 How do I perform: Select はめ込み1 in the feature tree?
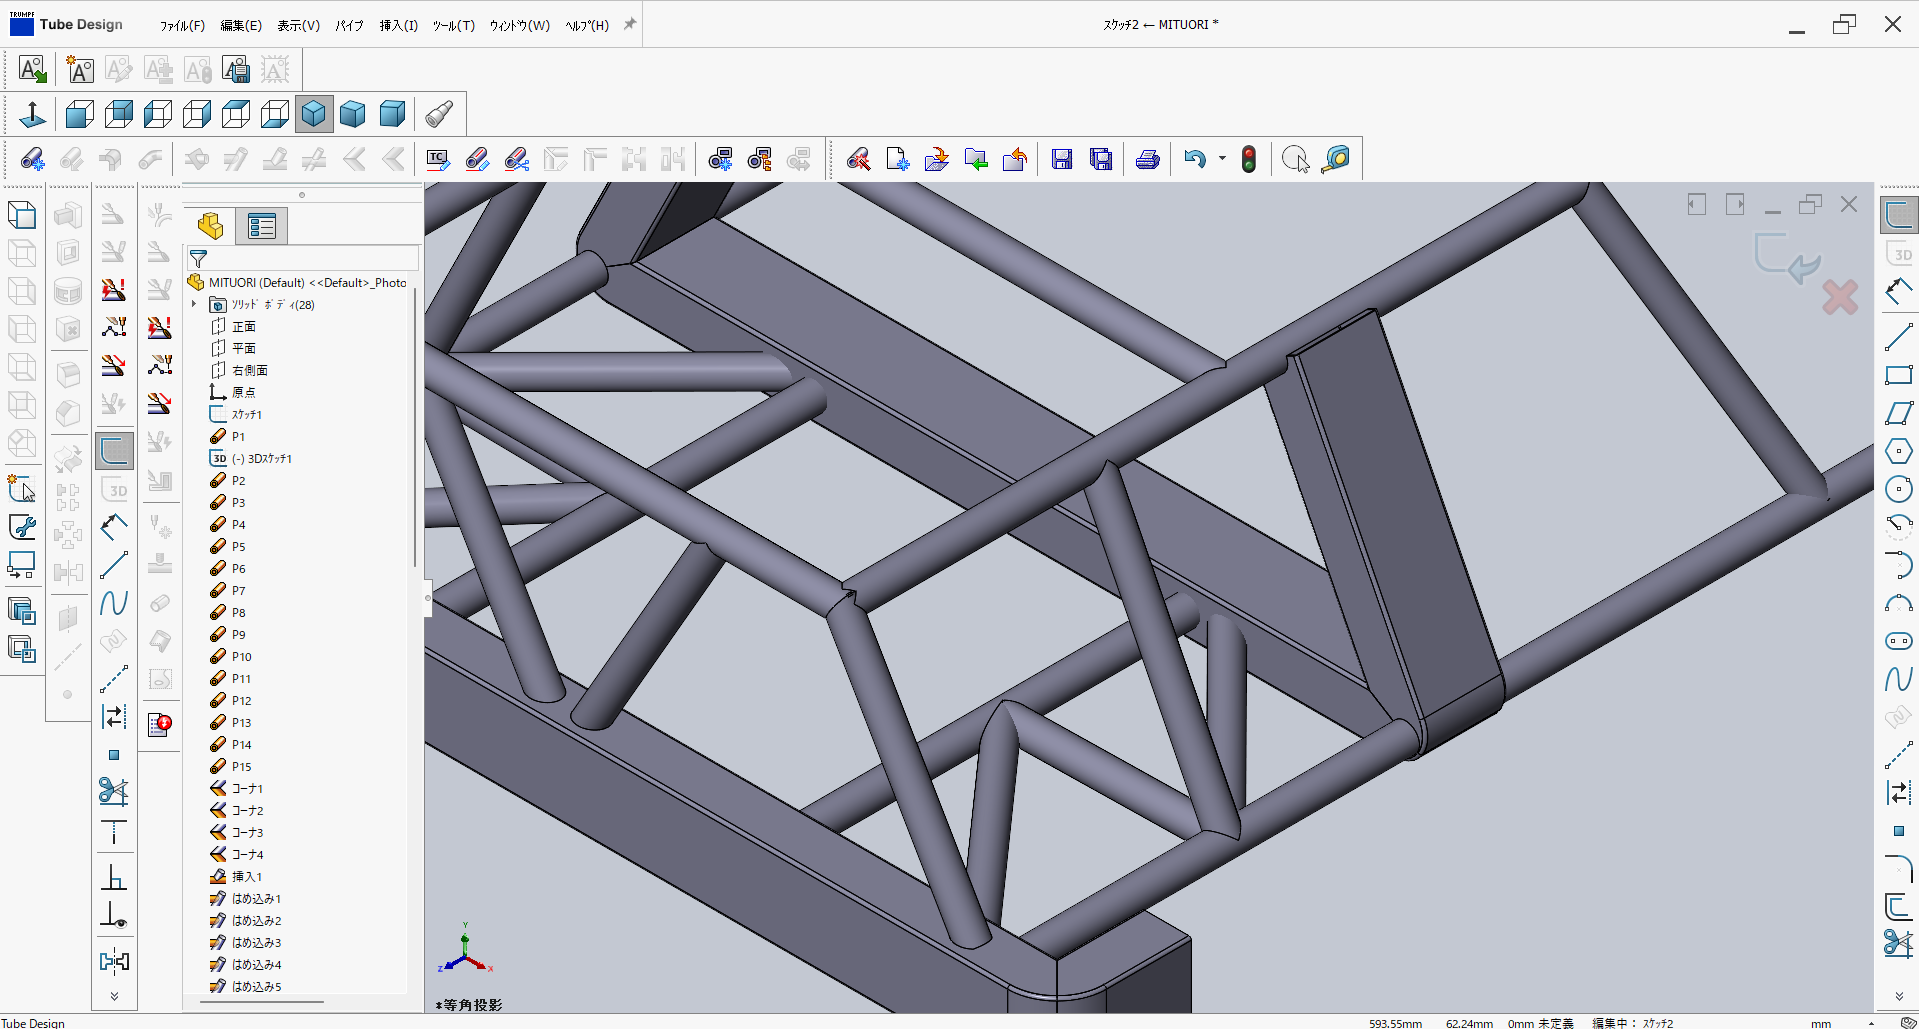256,898
